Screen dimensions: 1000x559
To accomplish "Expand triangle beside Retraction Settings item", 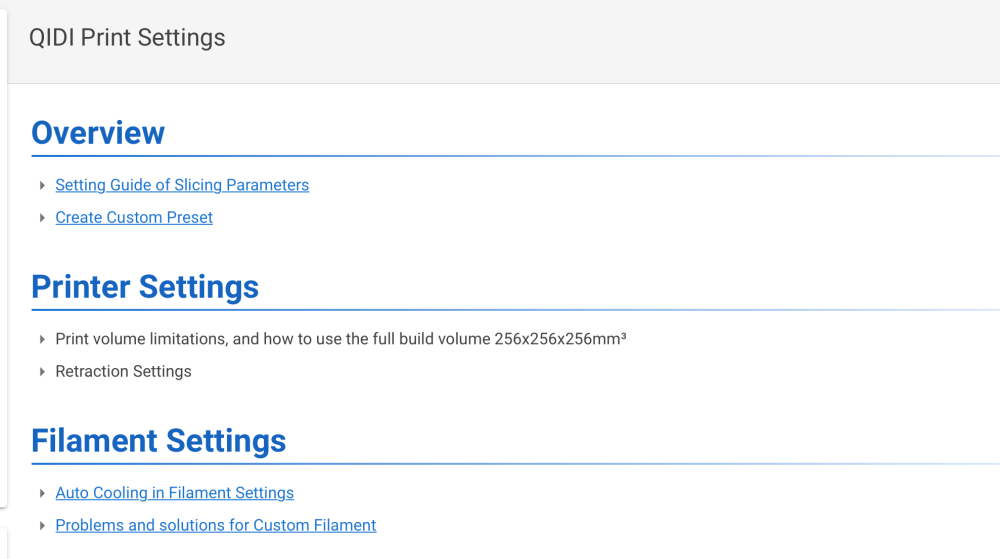I will (x=42, y=371).
